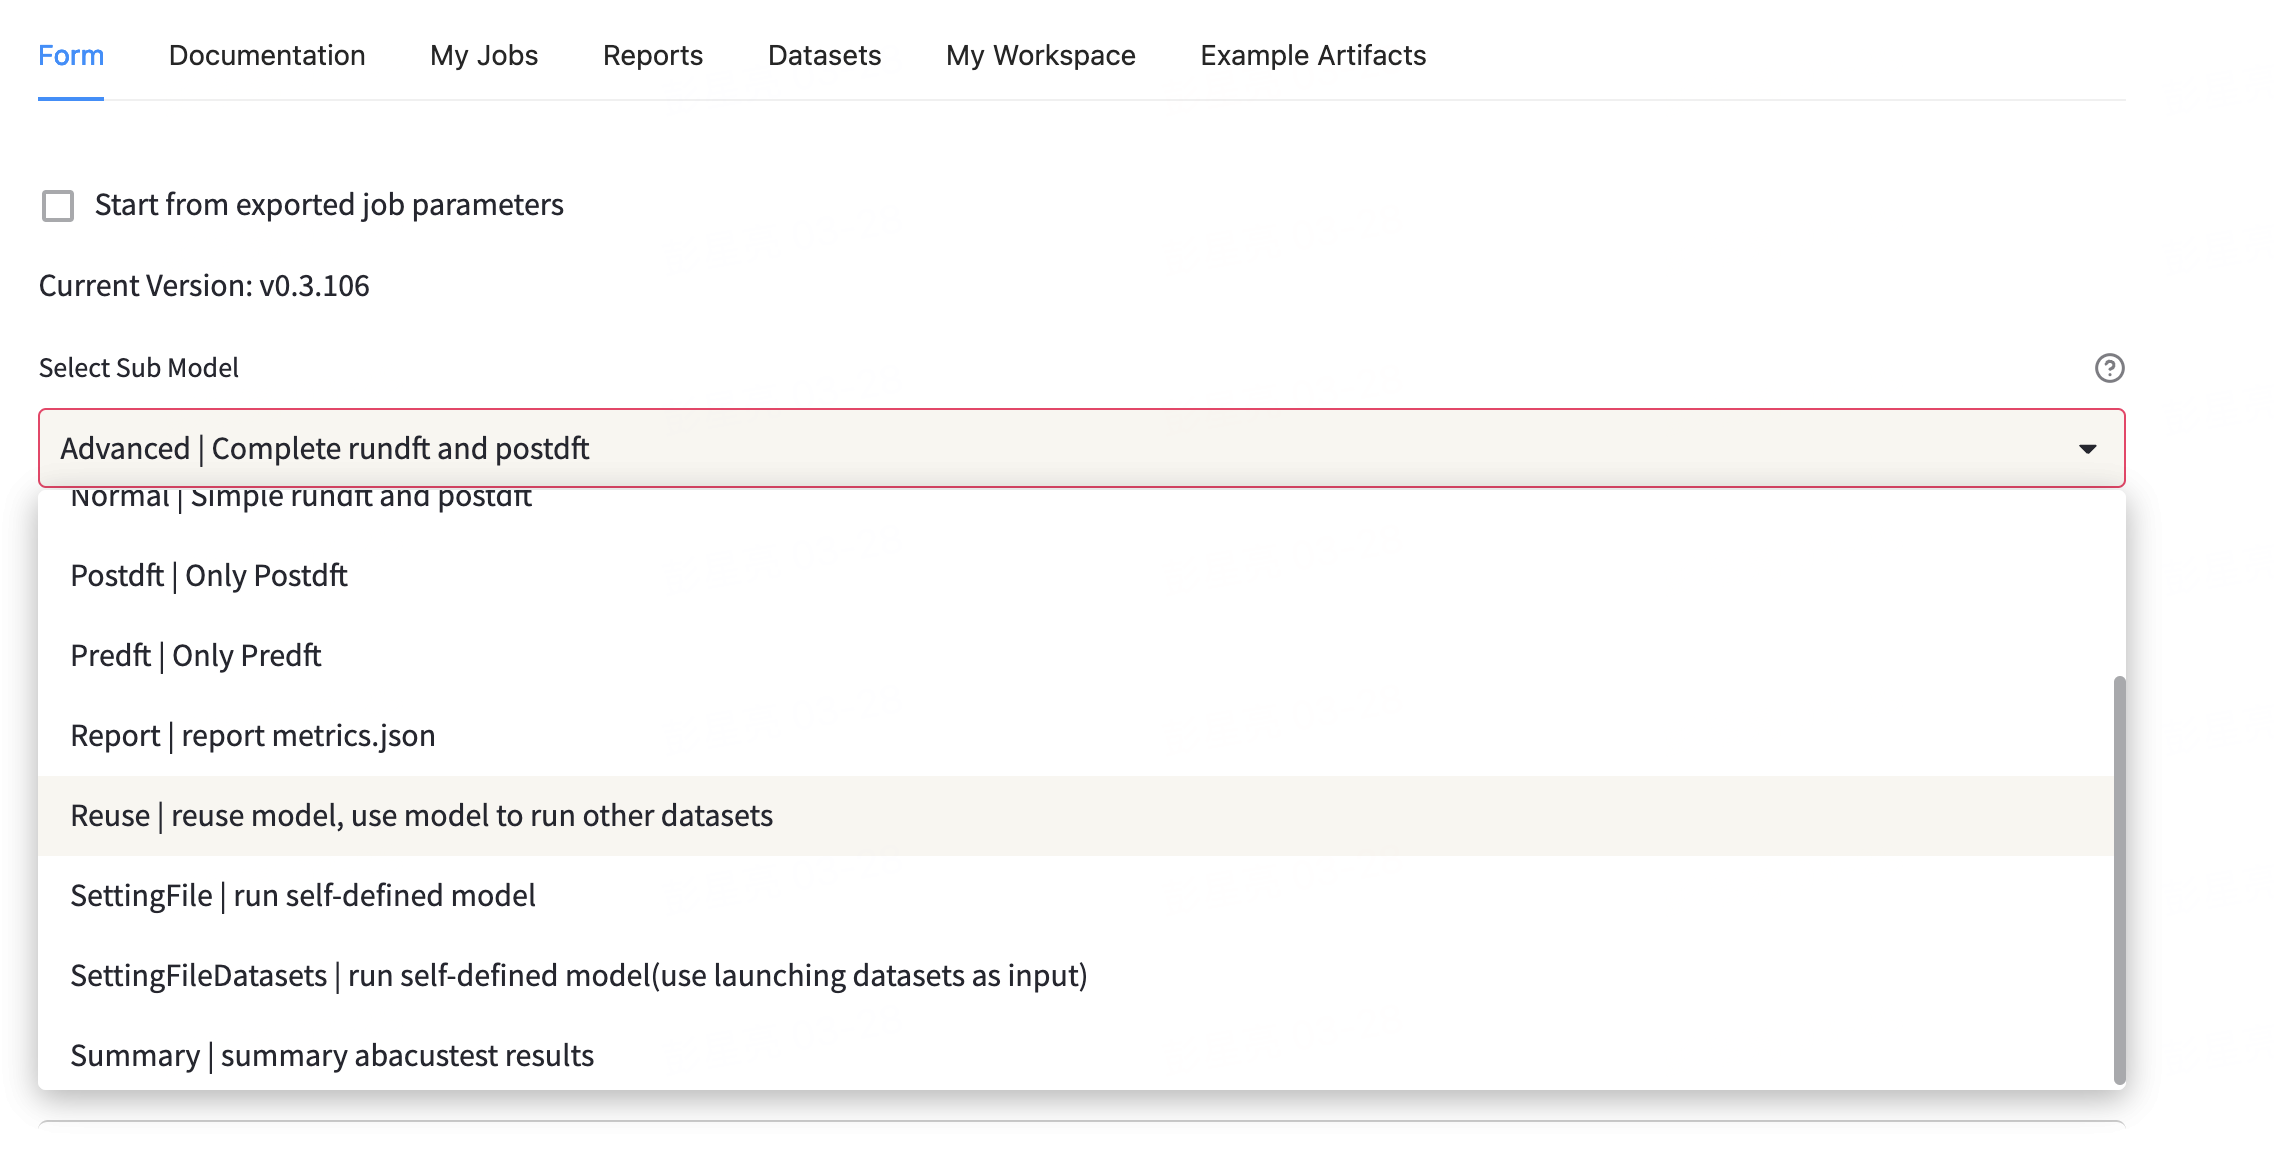View the Example Artifacts tab
This screenshot has height=1162, width=2274.
point(1312,55)
